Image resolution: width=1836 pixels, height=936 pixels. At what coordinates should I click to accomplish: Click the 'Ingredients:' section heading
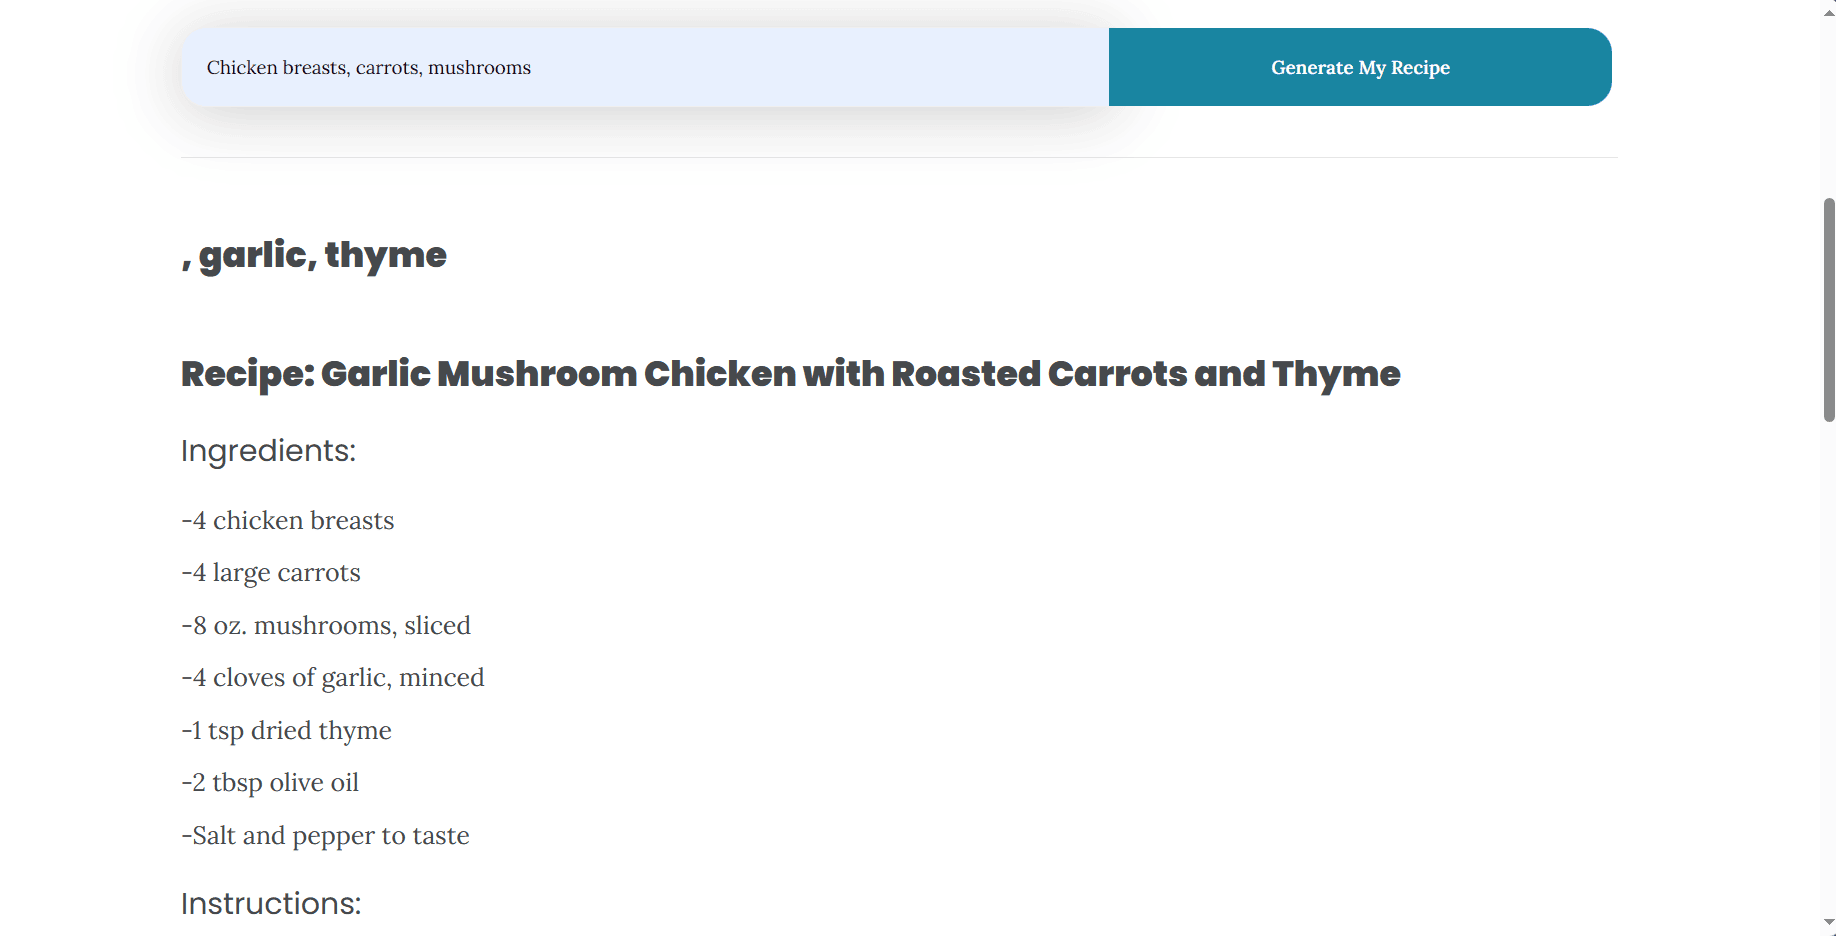[267, 451]
